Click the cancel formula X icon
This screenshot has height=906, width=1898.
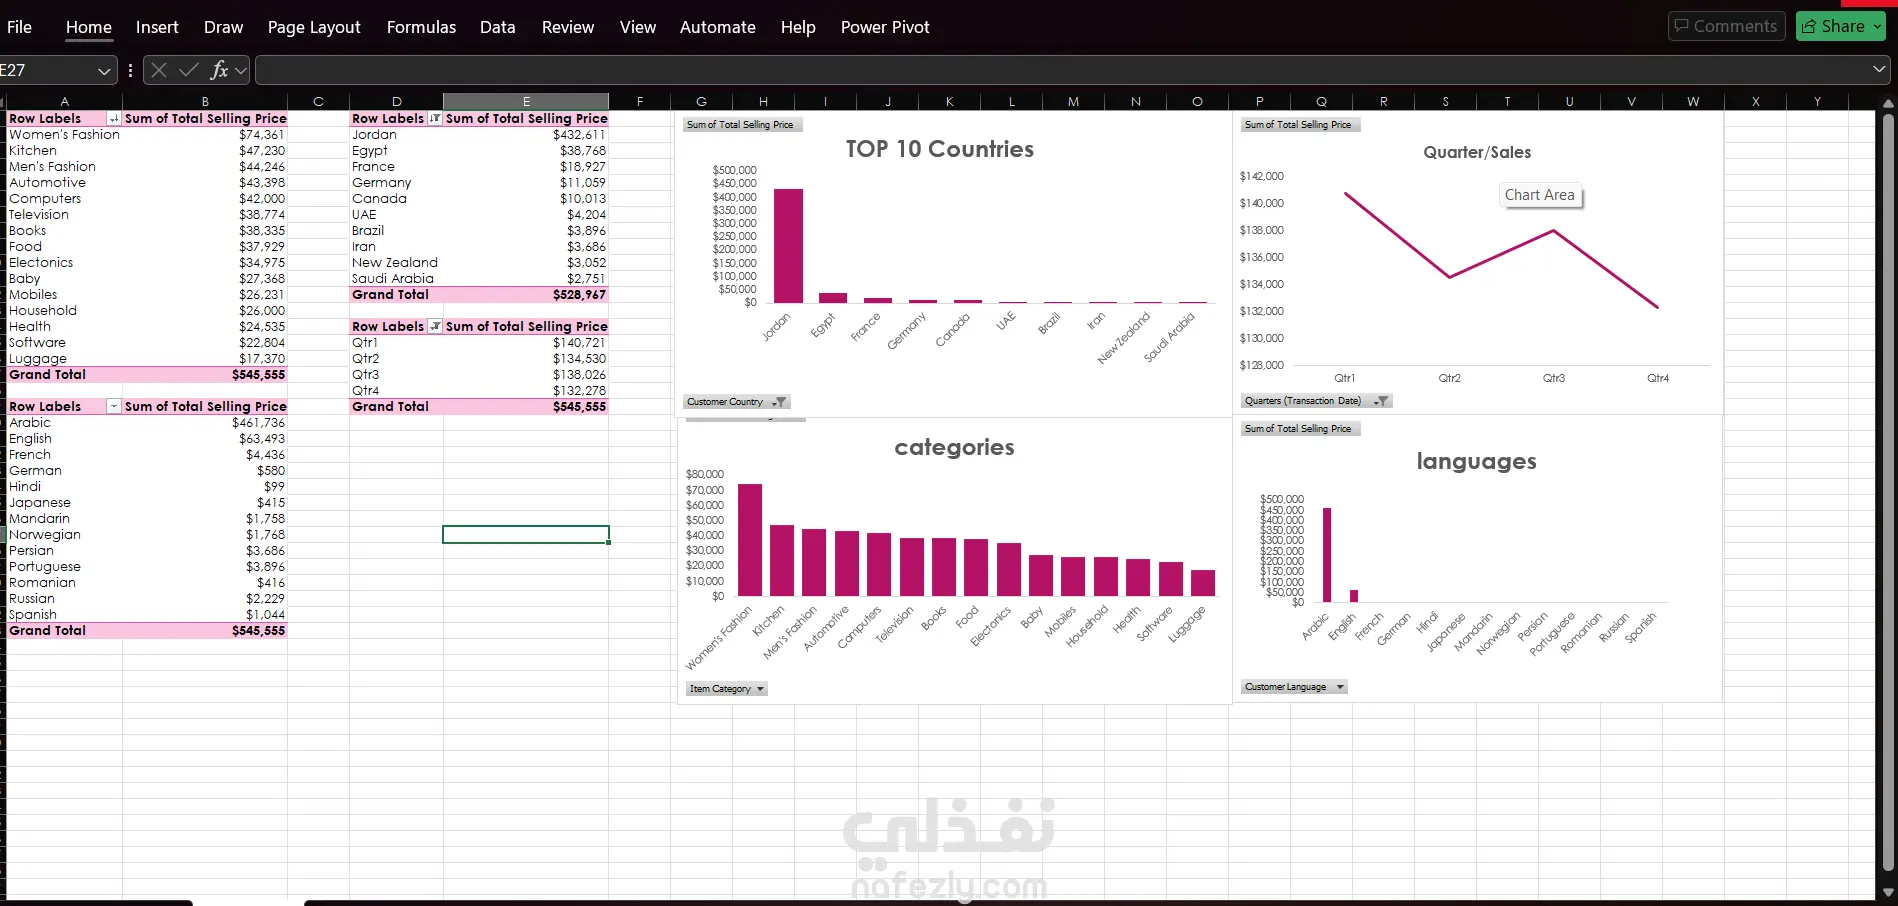click(x=159, y=70)
